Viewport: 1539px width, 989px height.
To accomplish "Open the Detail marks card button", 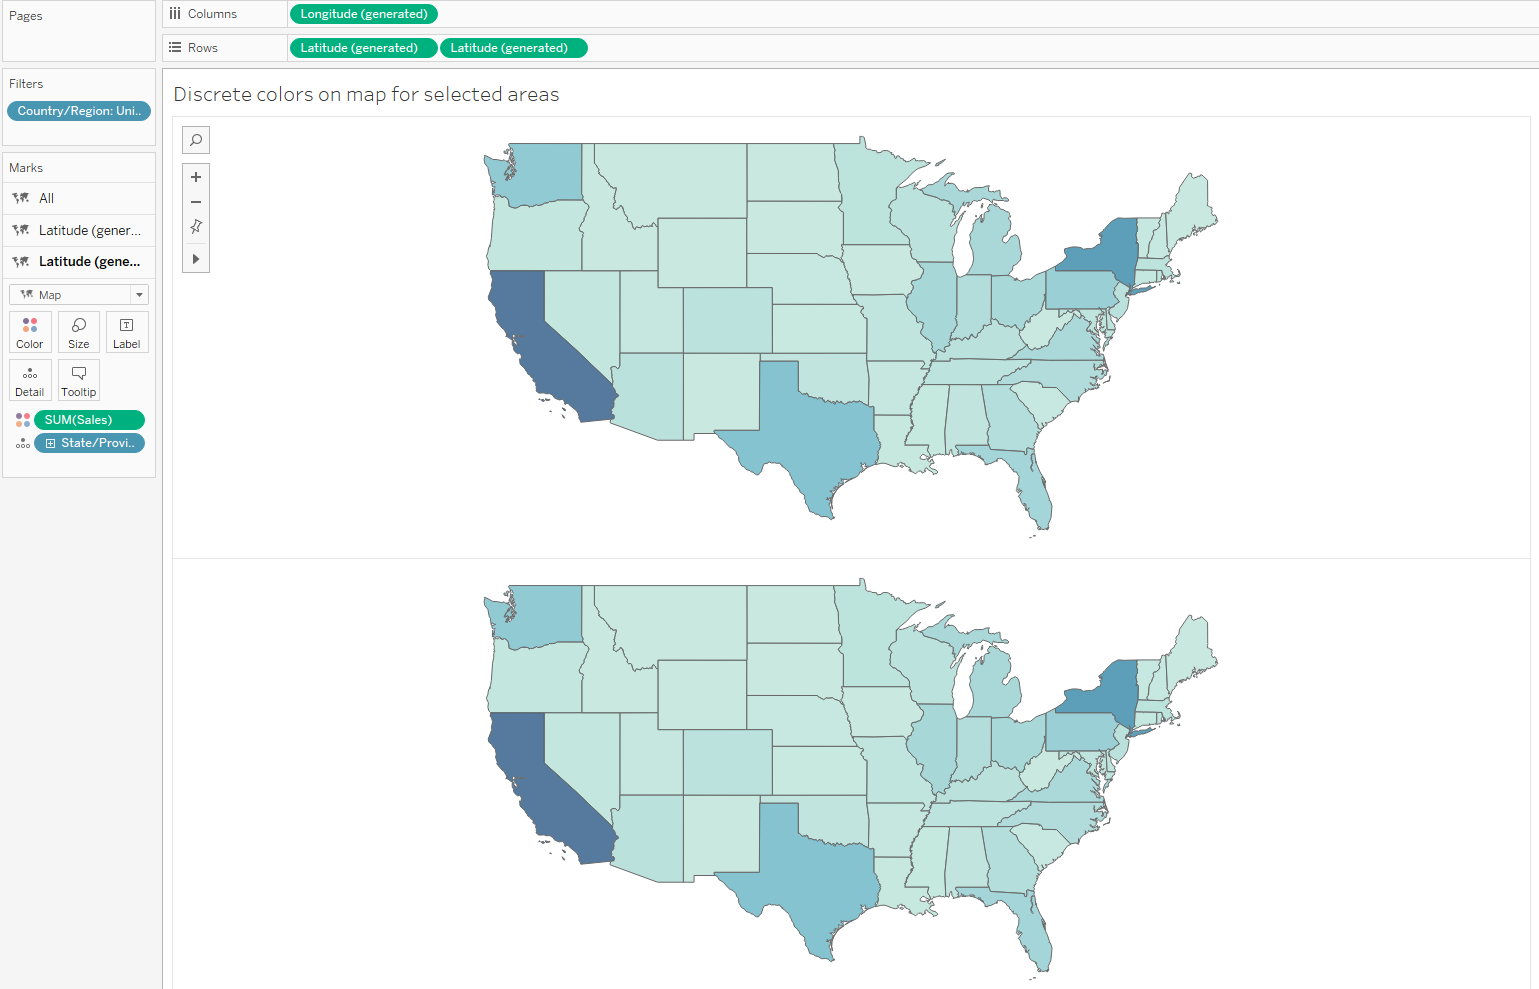I will click(x=30, y=380).
